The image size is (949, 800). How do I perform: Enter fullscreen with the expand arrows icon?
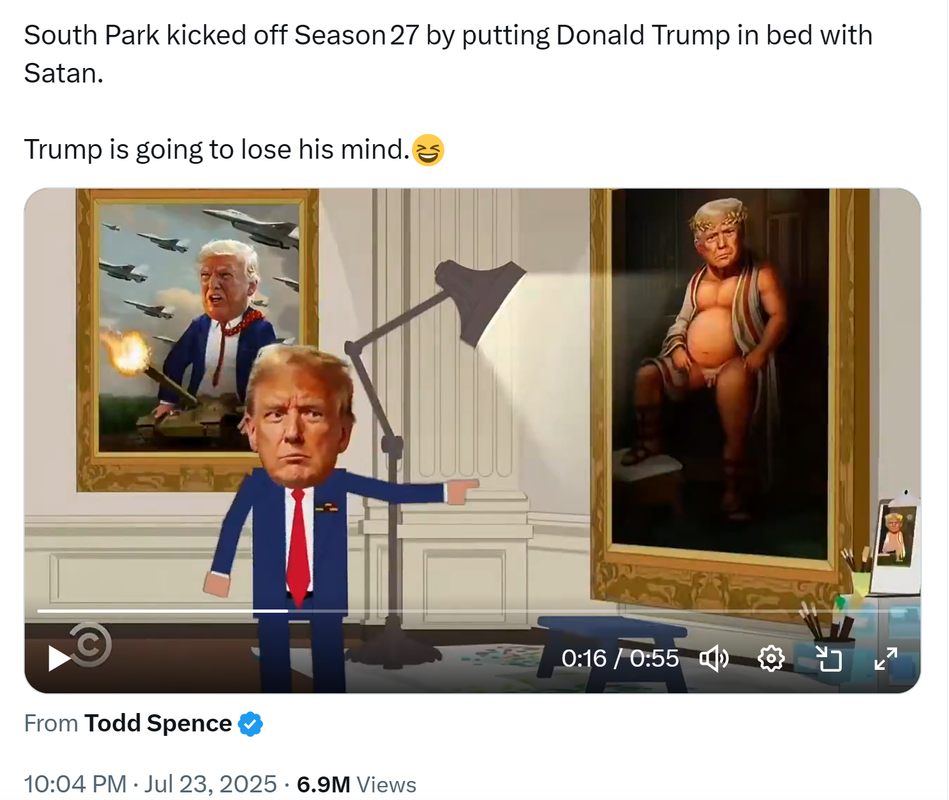pos(885,658)
